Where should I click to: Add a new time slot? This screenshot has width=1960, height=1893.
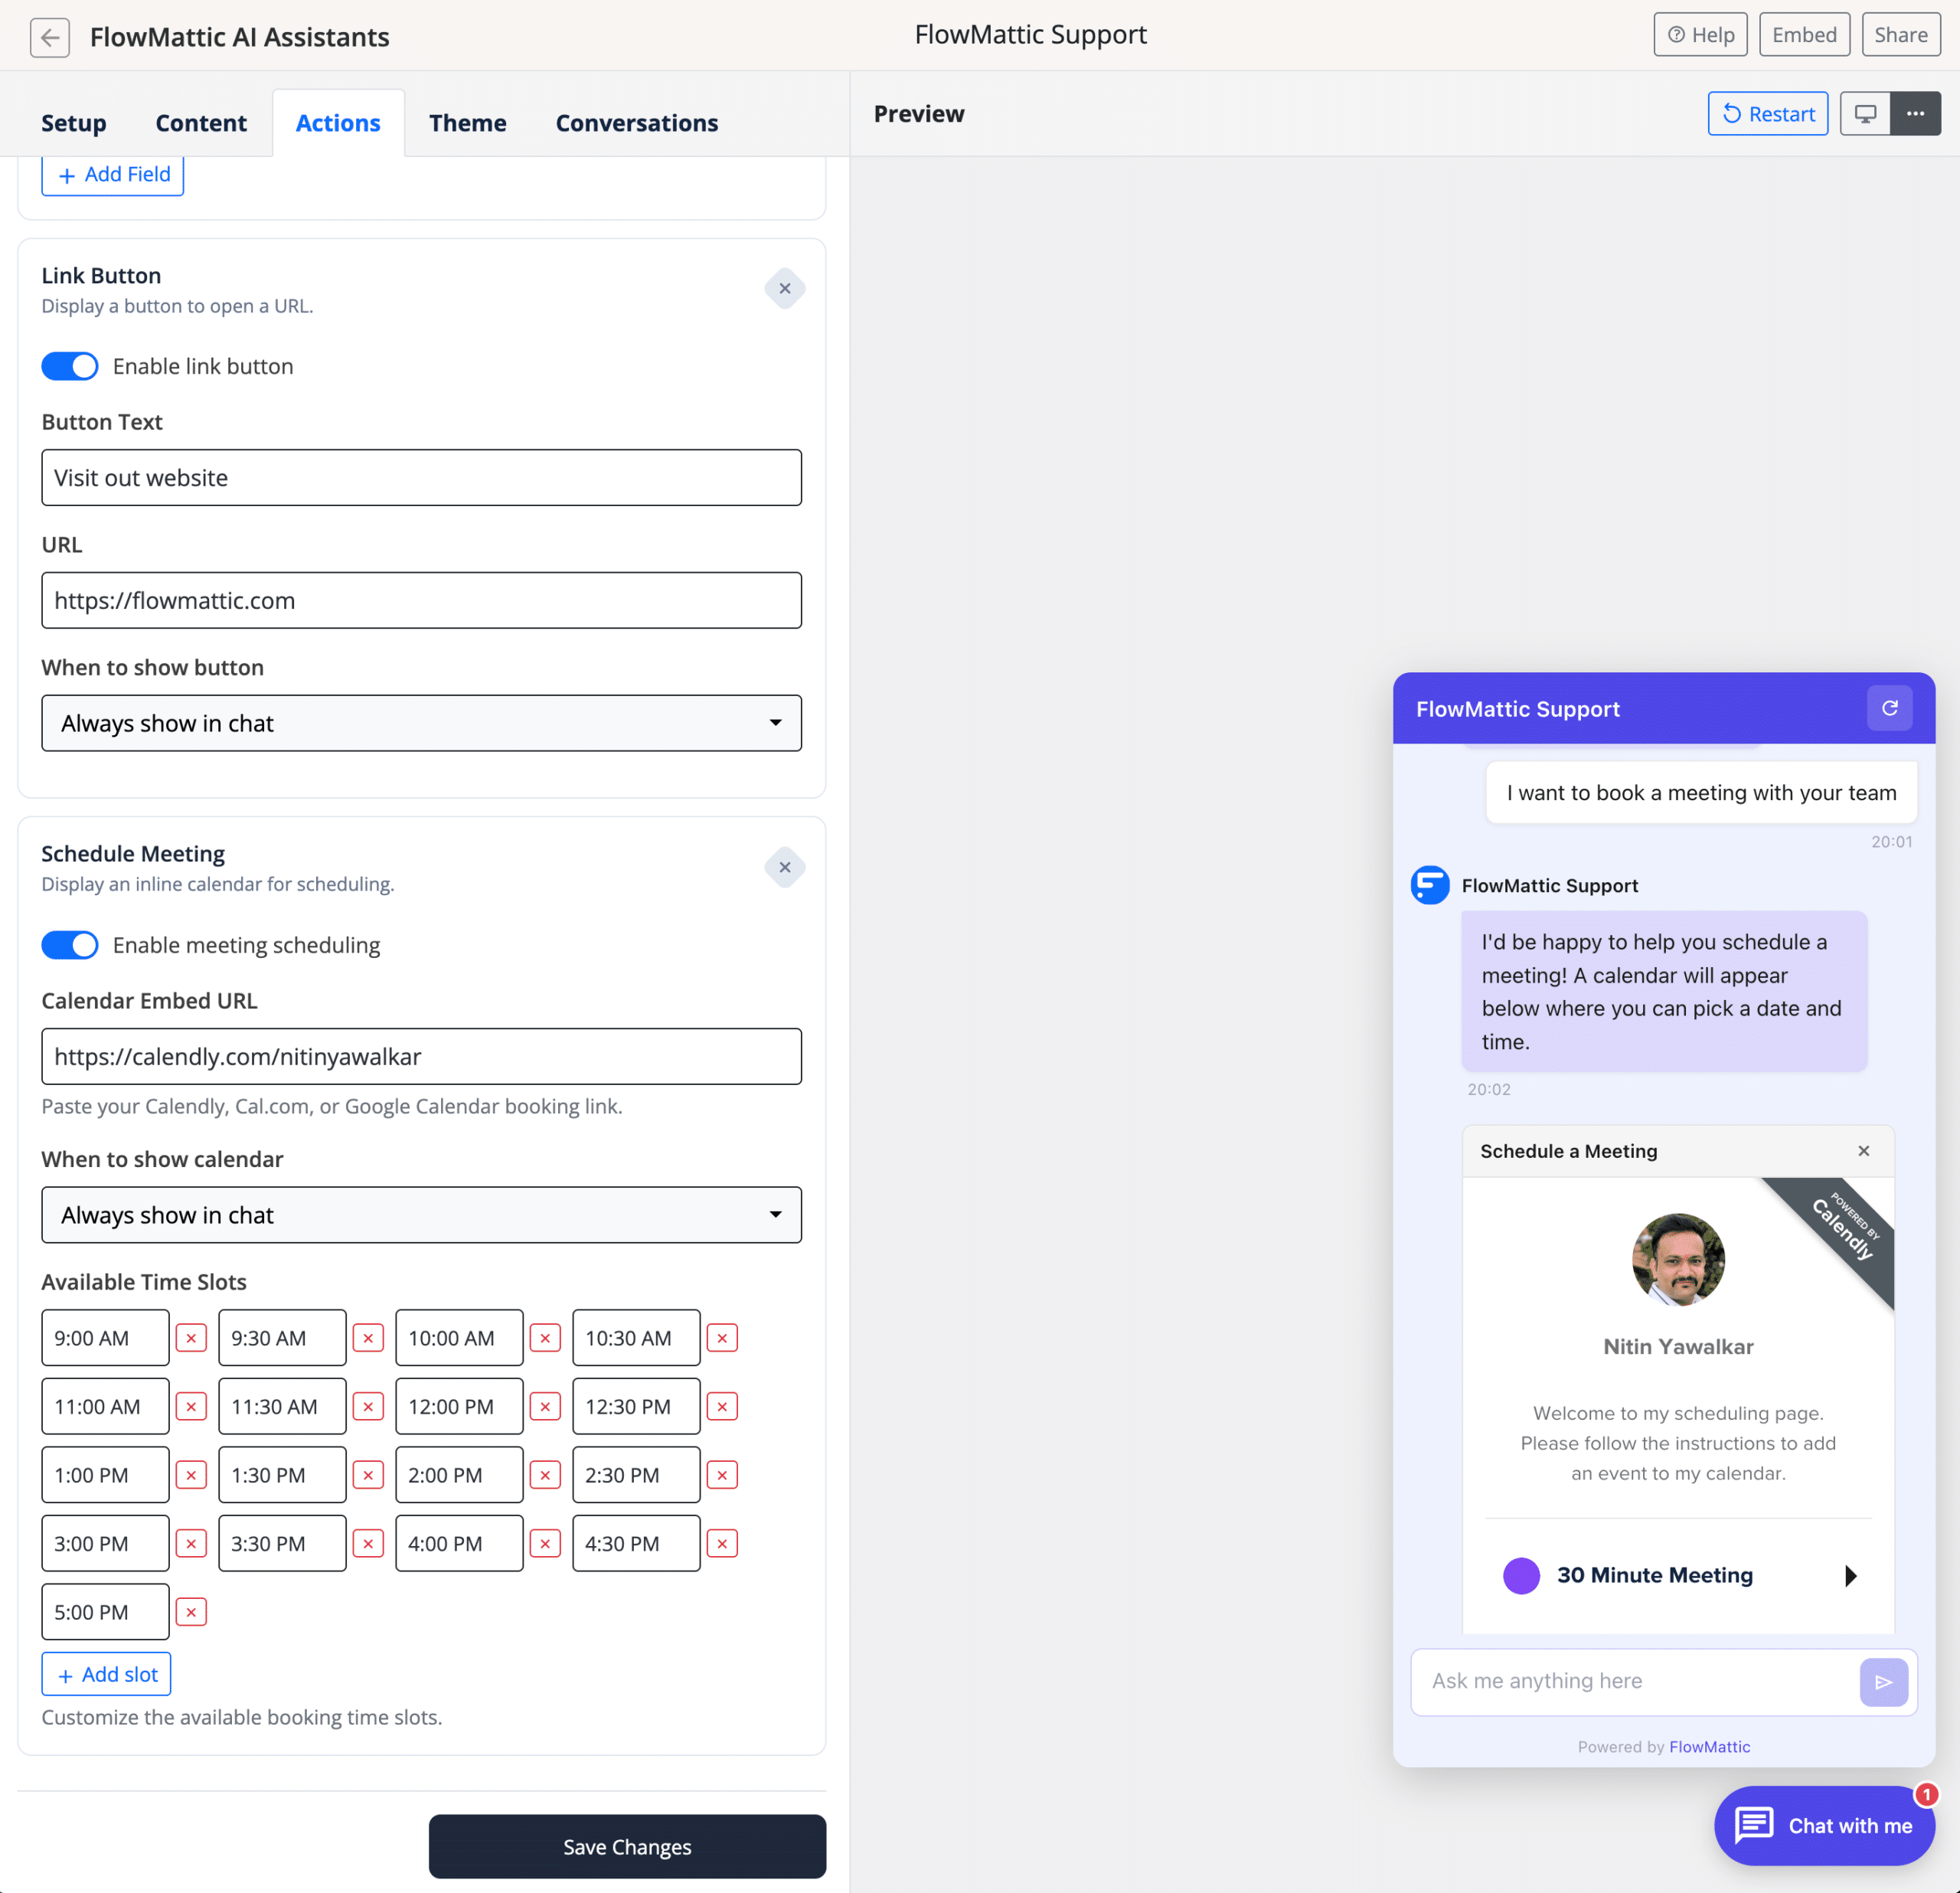[106, 1673]
